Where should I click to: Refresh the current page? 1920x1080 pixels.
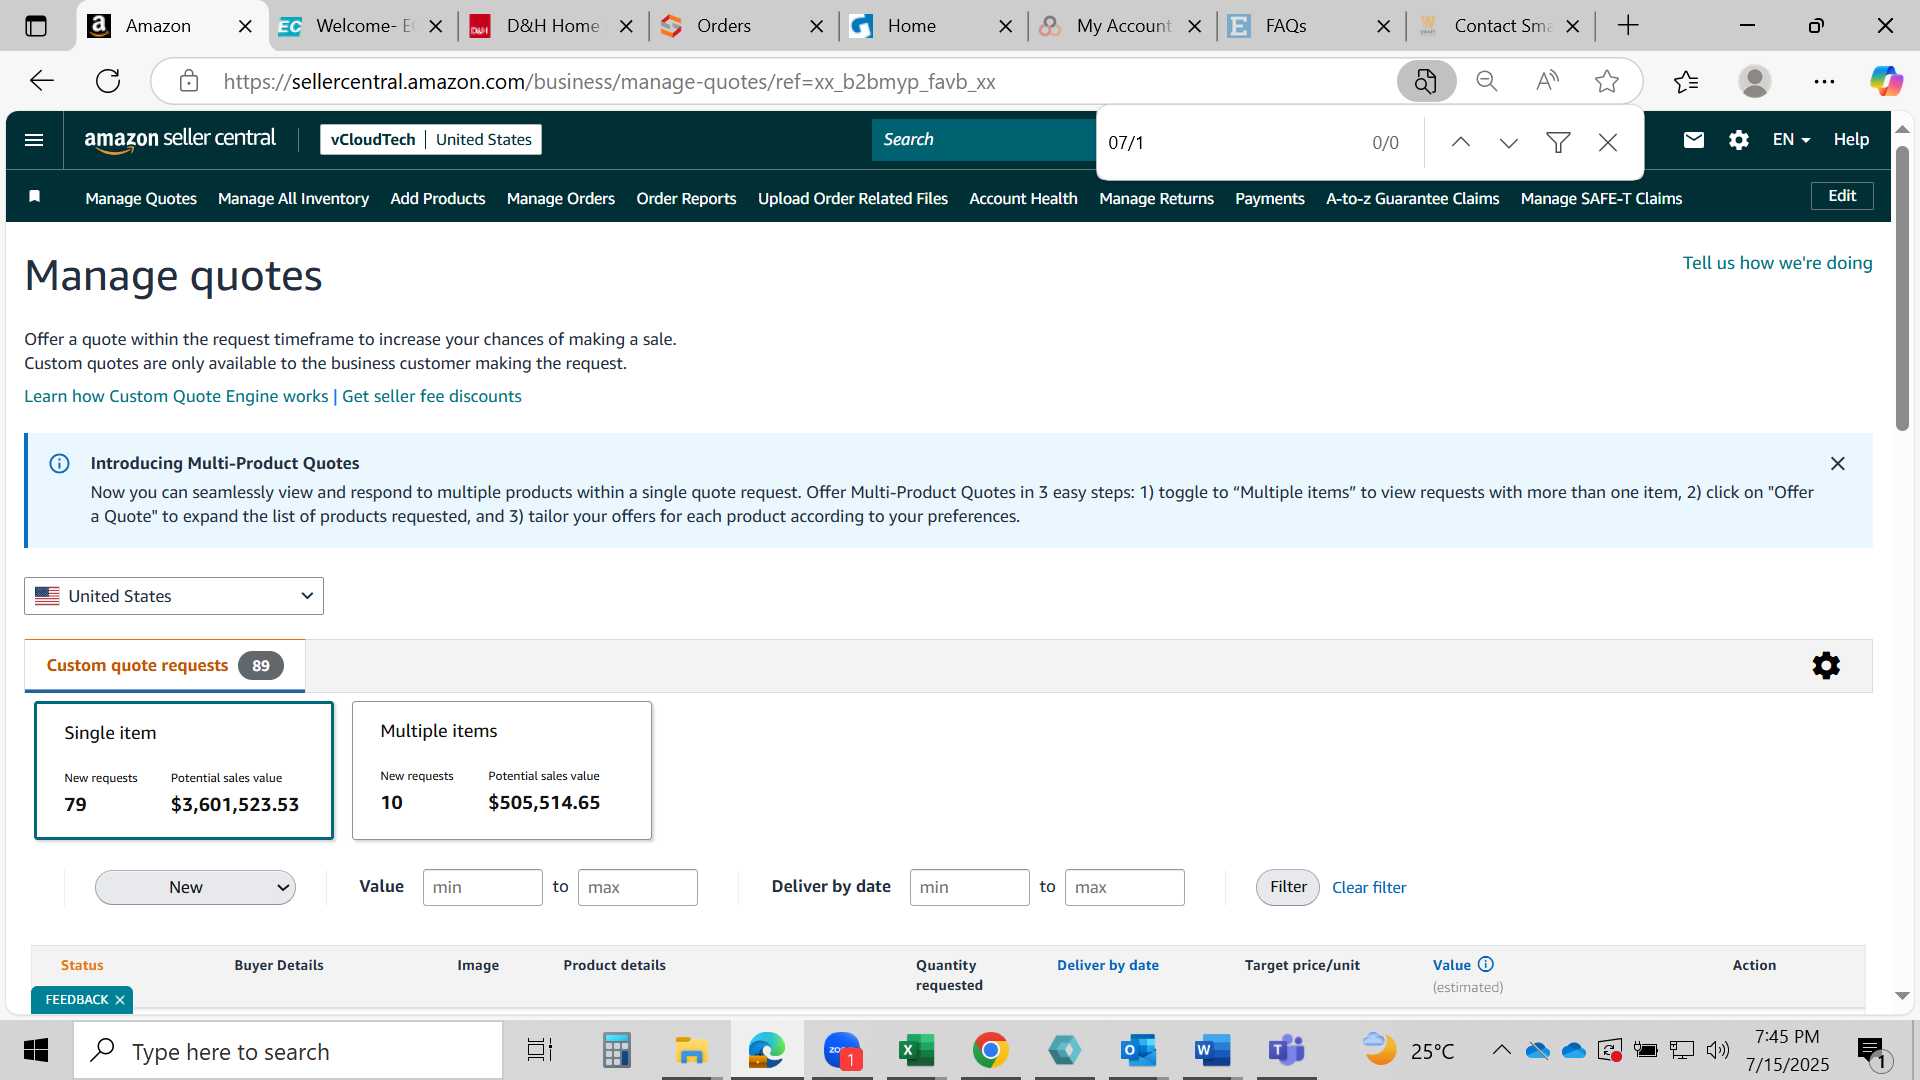tap(108, 81)
